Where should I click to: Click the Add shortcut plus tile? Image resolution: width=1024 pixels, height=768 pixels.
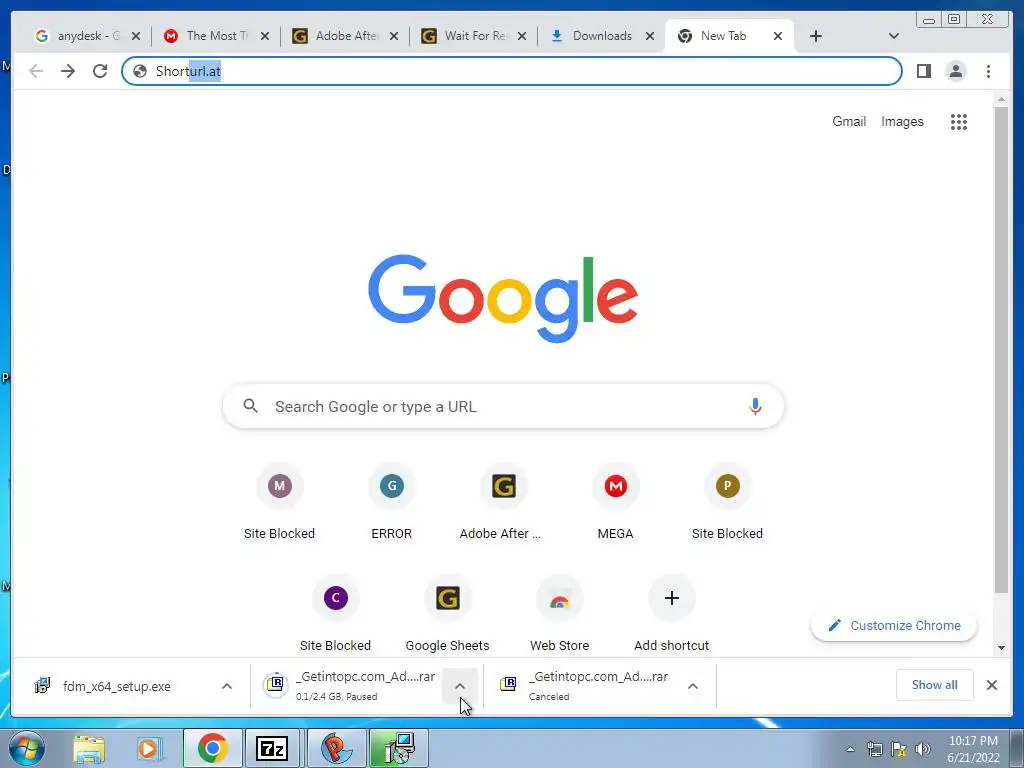[x=671, y=615]
